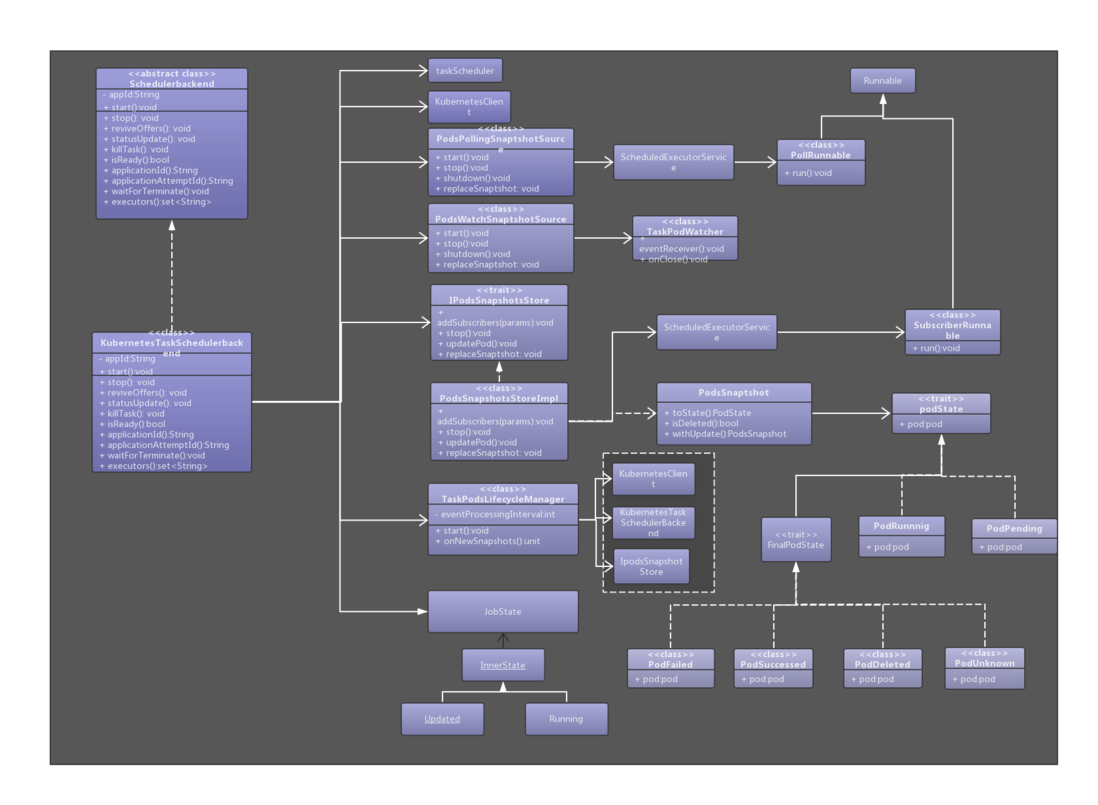Screen dimensions: 1098x805
Task: Click '+ run():void' in SubscriberRunnable
Action: [x=936, y=348]
